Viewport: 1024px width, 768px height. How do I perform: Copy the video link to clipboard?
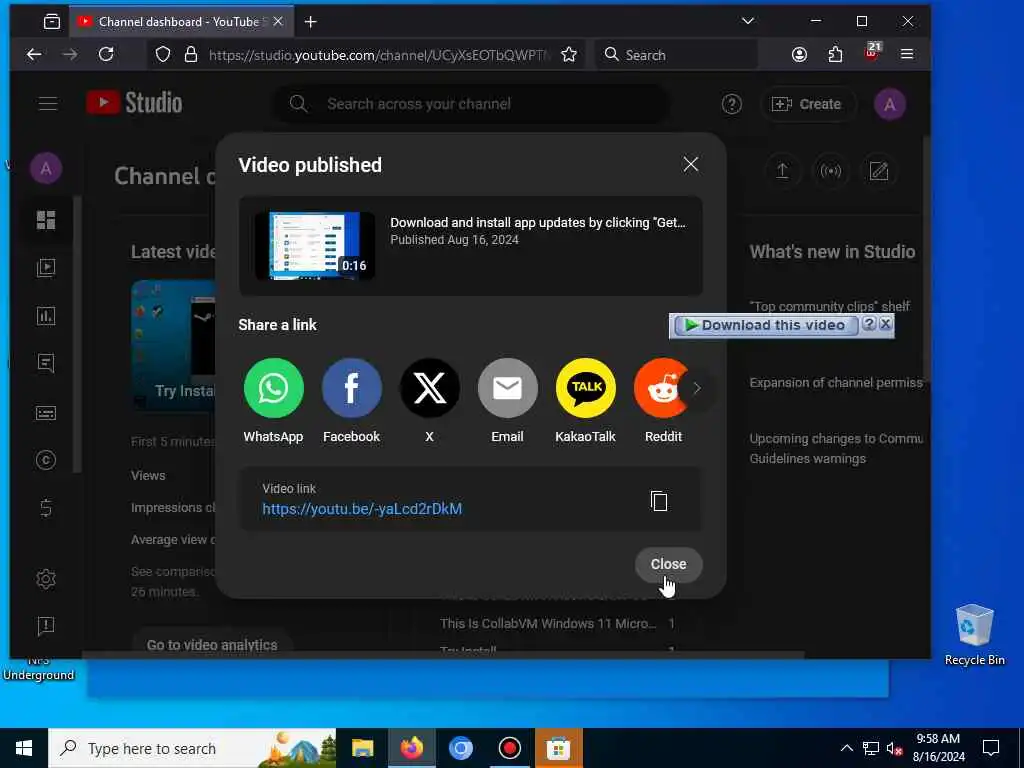click(659, 501)
